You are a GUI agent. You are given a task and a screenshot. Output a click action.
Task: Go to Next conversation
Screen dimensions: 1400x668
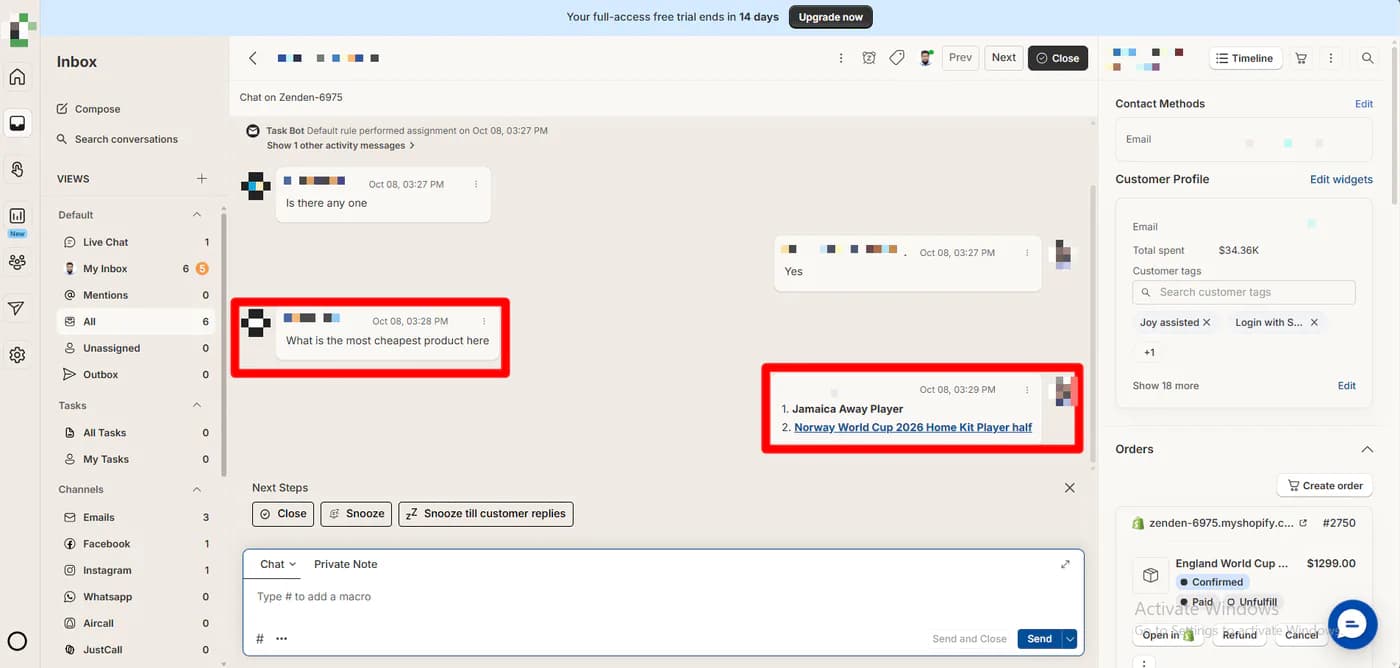[1003, 58]
